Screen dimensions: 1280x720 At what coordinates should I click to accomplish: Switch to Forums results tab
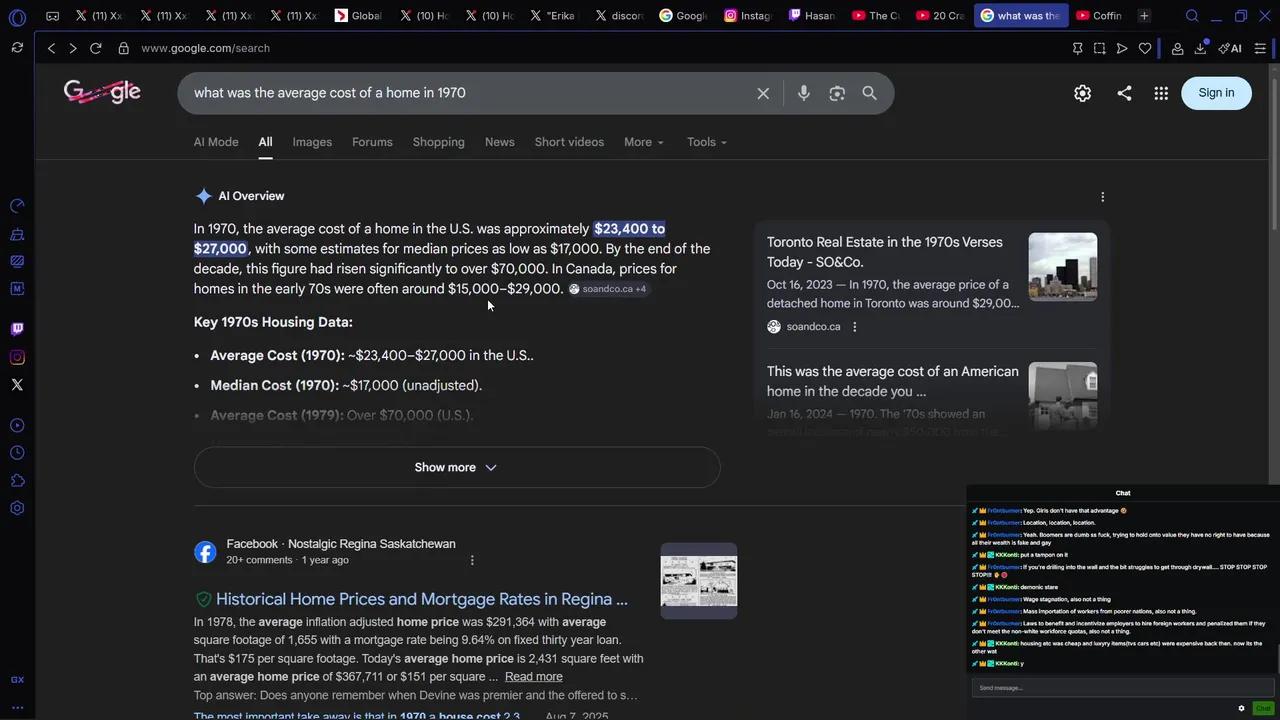point(372,142)
